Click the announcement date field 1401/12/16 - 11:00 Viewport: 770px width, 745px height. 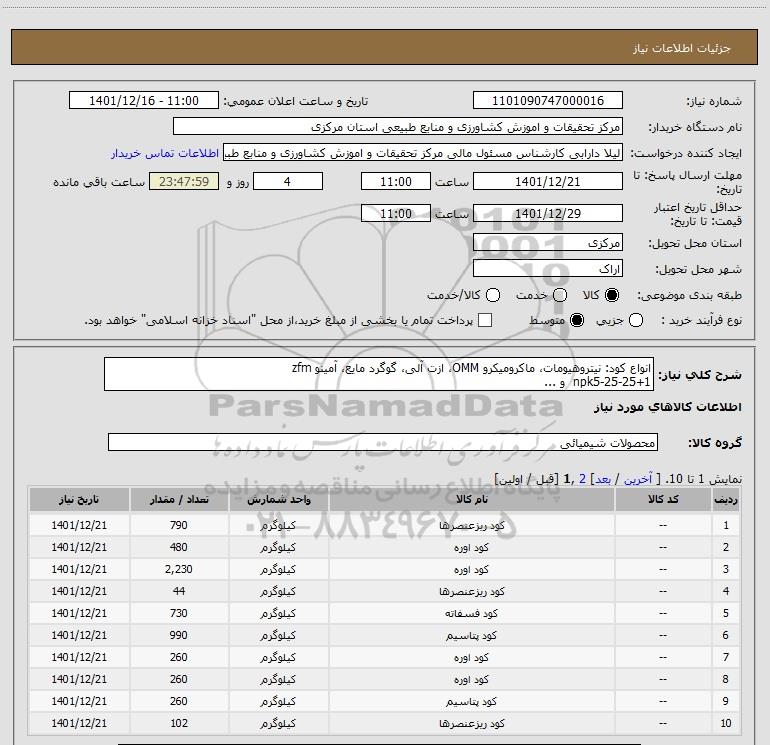point(144,100)
